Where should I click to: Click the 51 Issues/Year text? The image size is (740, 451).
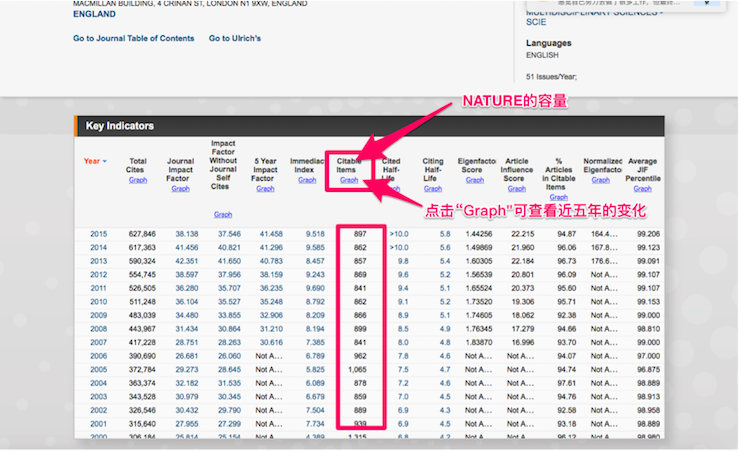(x=551, y=76)
